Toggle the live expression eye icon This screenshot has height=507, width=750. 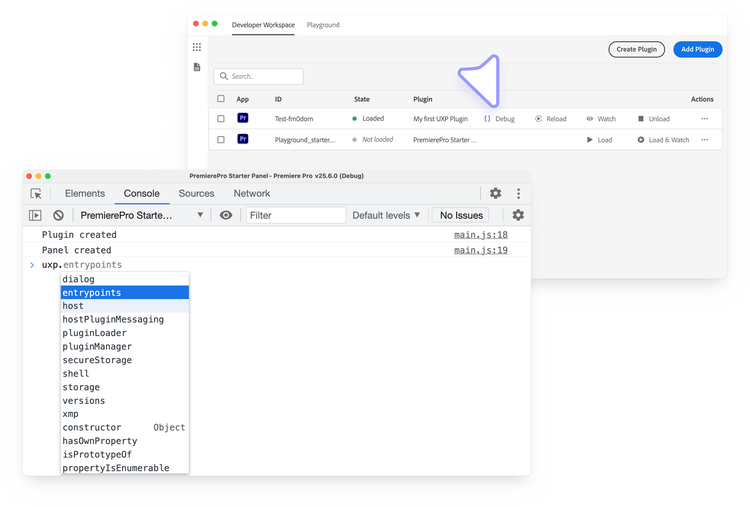coord(226,215)
